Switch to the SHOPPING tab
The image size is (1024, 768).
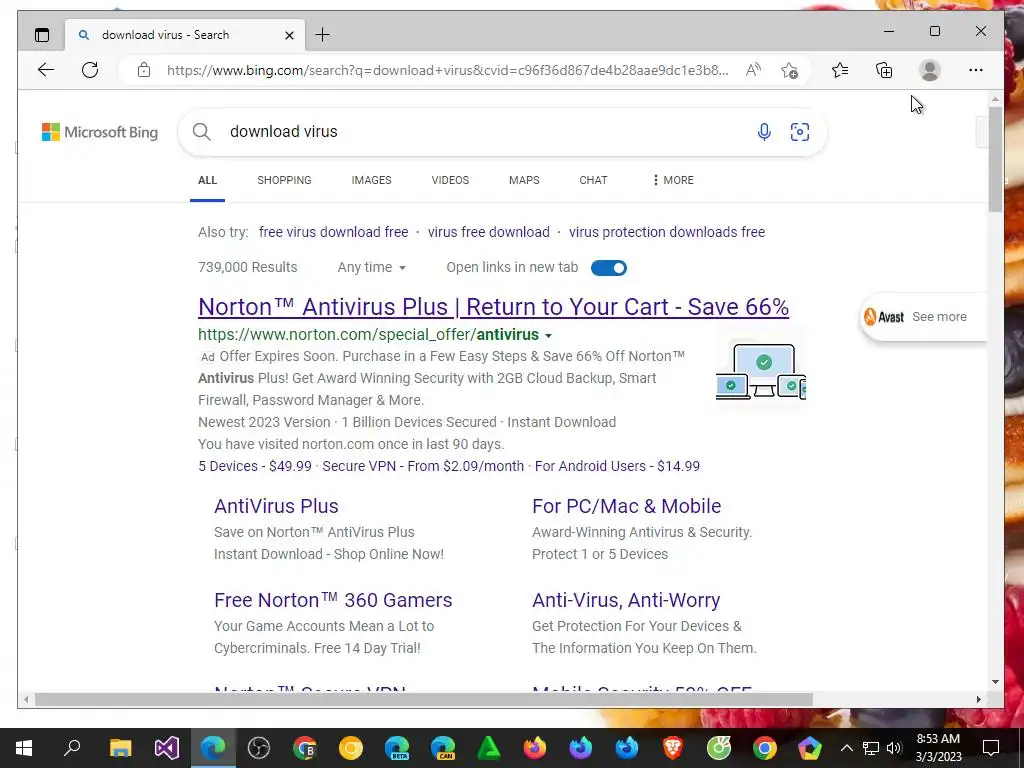(284, 180)
